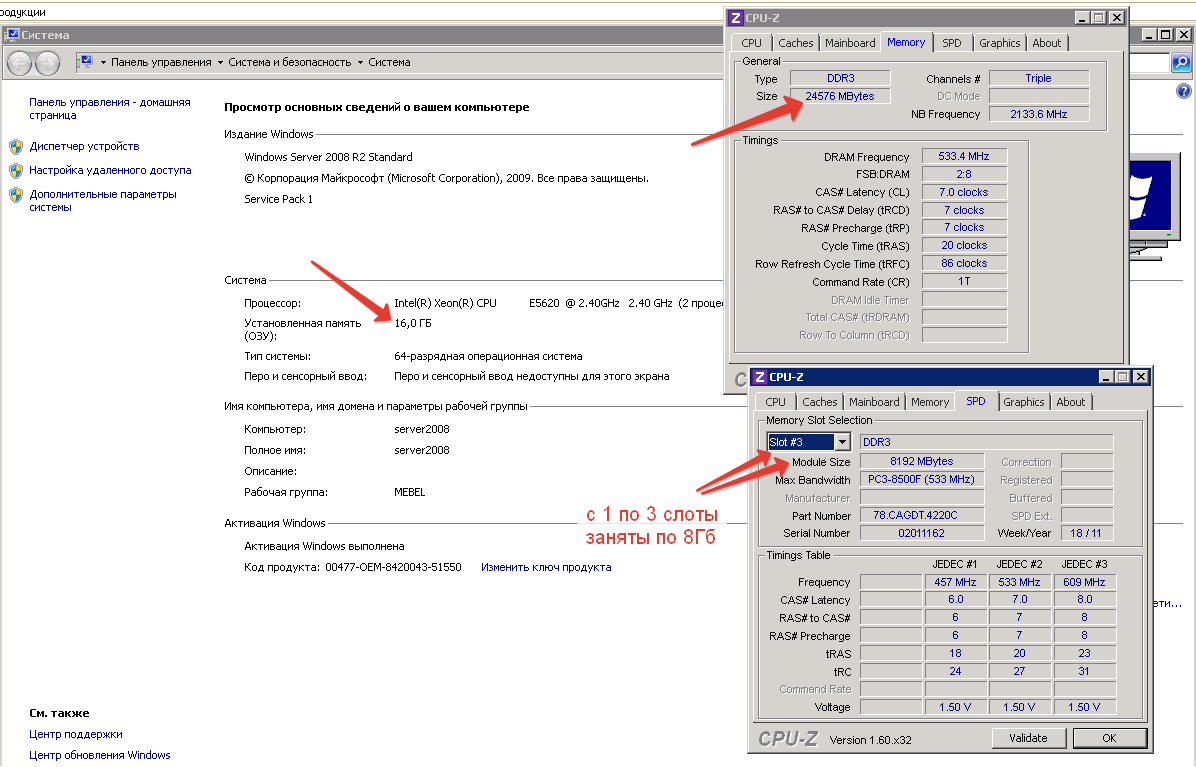Viewport: 1196px width, 767px height.
Task: Expand the address bar root dropdown arrow
Action: [103, 63]
